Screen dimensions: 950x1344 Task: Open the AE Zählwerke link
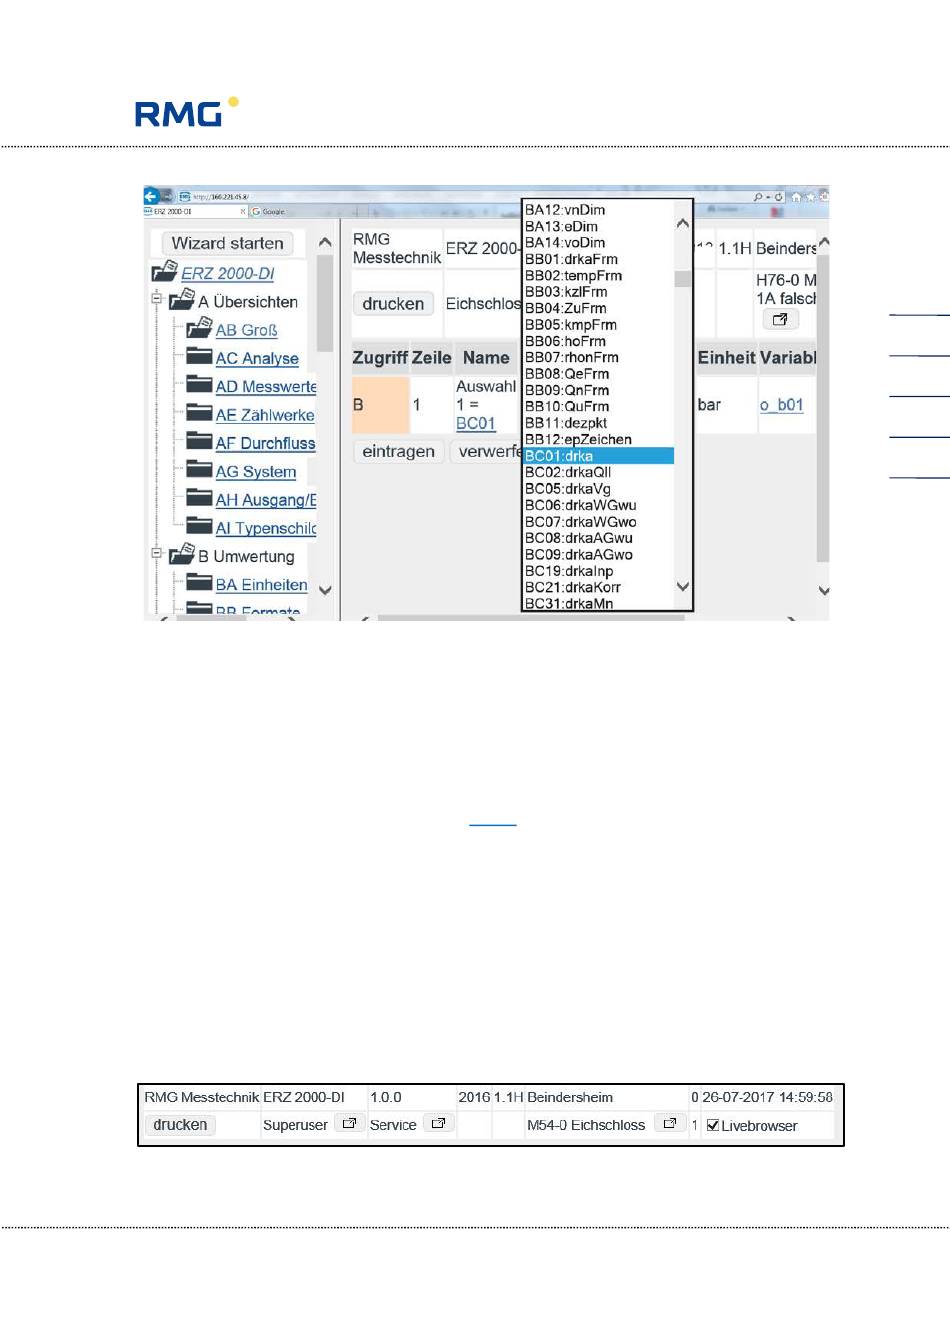265,414
